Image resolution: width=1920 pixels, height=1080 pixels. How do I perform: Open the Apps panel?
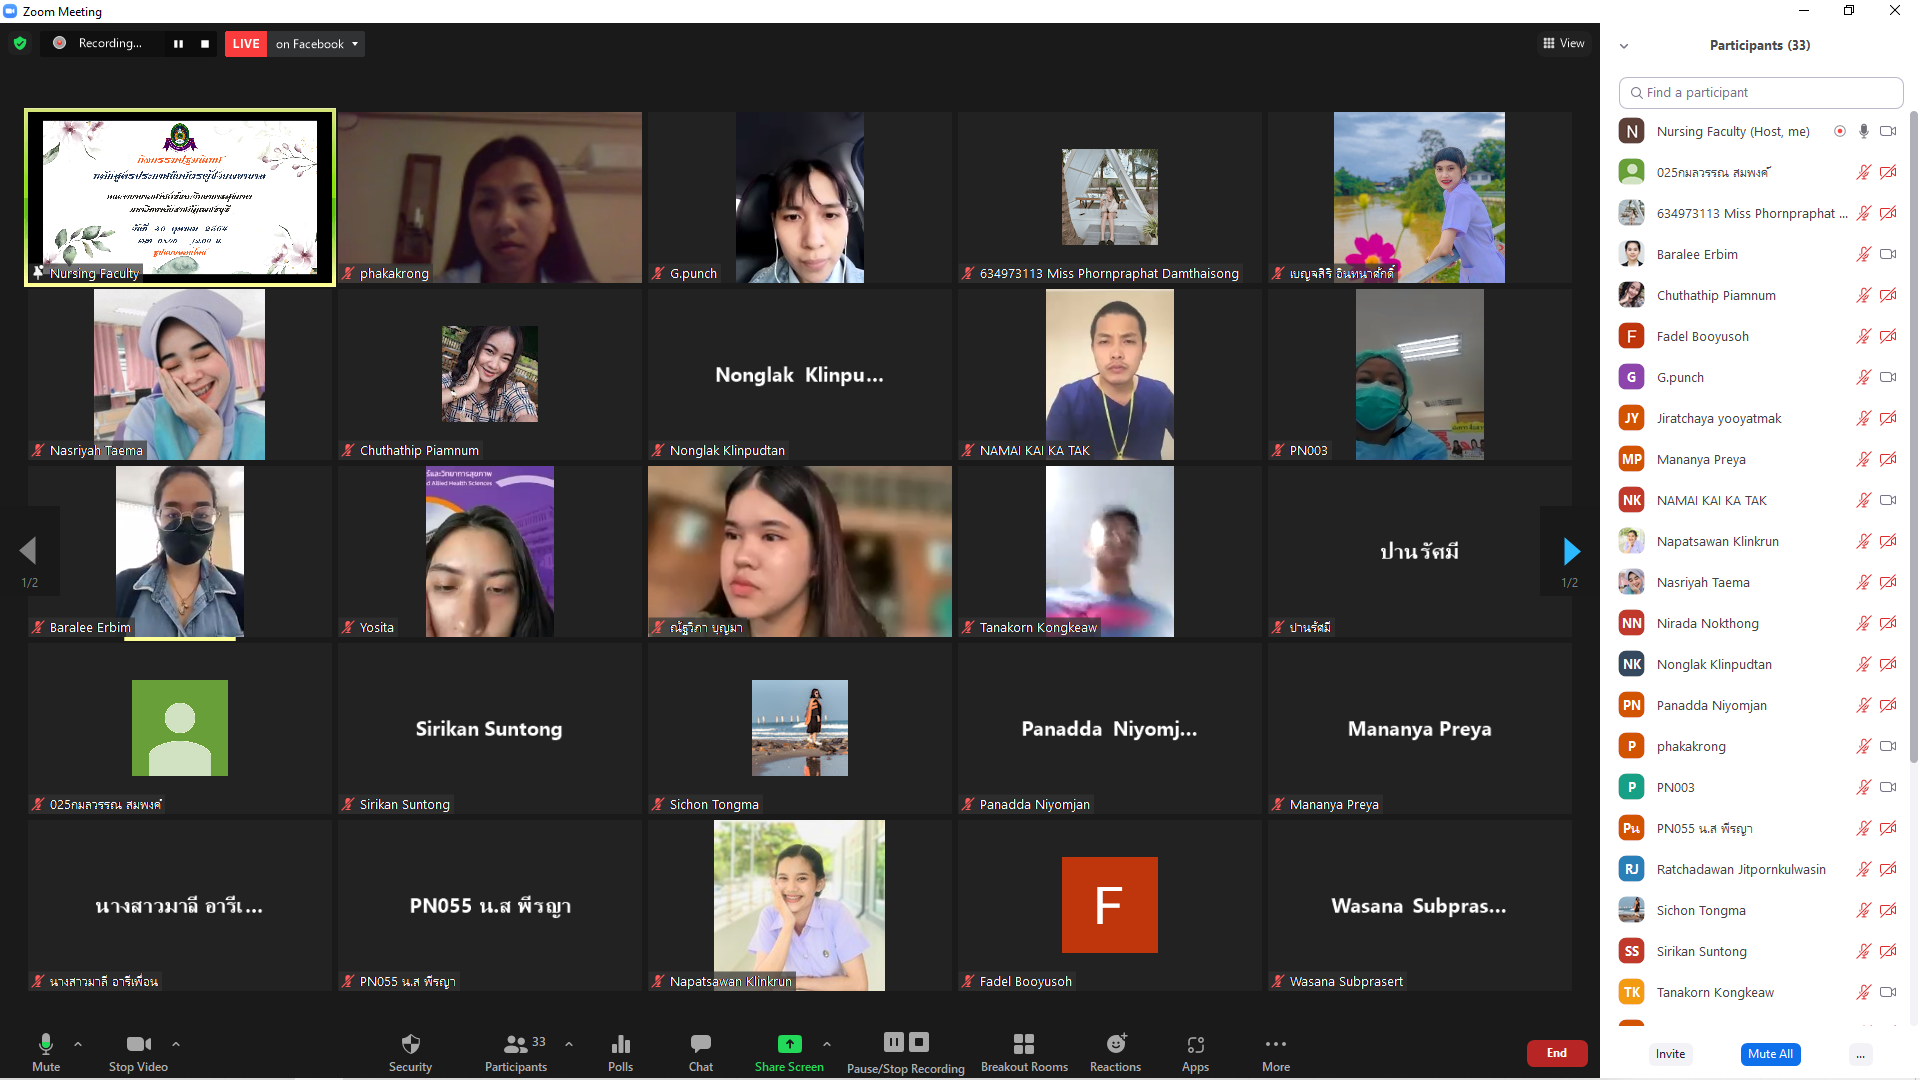click(x=1195, y=1051)
